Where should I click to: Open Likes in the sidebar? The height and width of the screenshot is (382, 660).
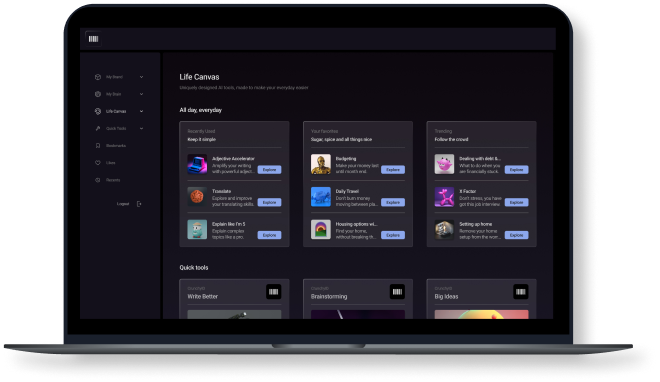point(111,163)
